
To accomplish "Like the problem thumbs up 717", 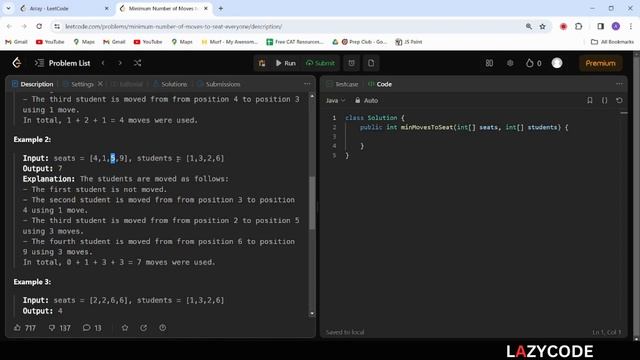I will (x=25, y=328).
